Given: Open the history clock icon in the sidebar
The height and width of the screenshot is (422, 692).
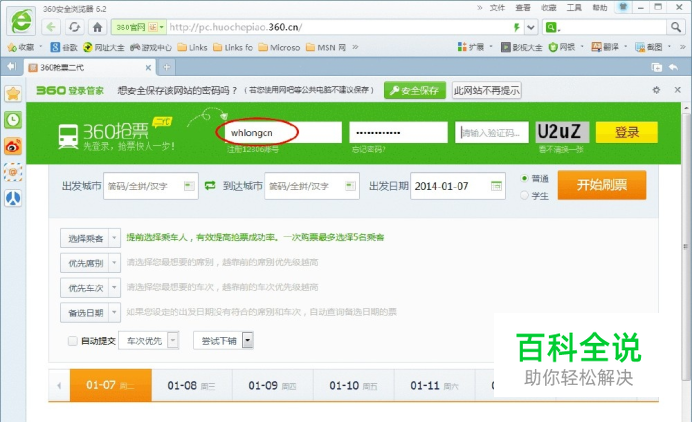Looking at the screenshot, I should pyautogui.click(x=13, y=120).
